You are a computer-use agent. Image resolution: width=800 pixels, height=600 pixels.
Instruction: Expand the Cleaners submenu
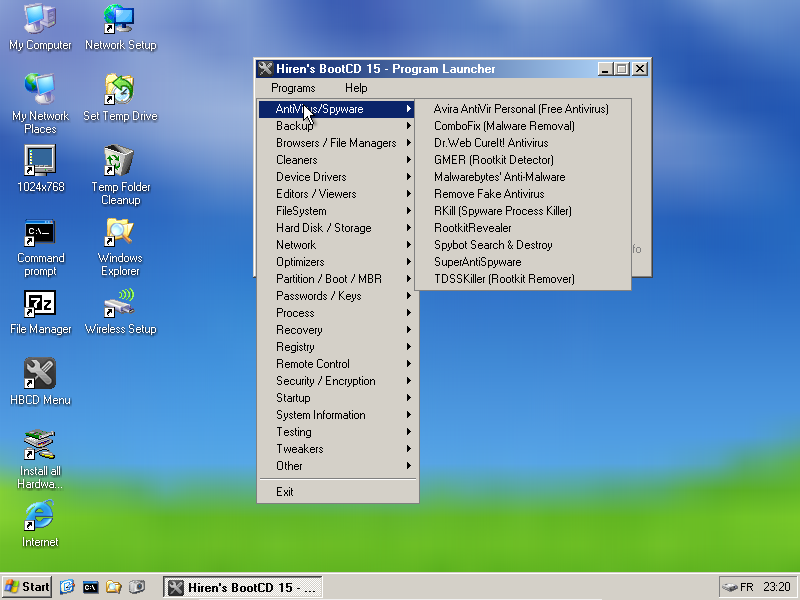pos(337,160)
